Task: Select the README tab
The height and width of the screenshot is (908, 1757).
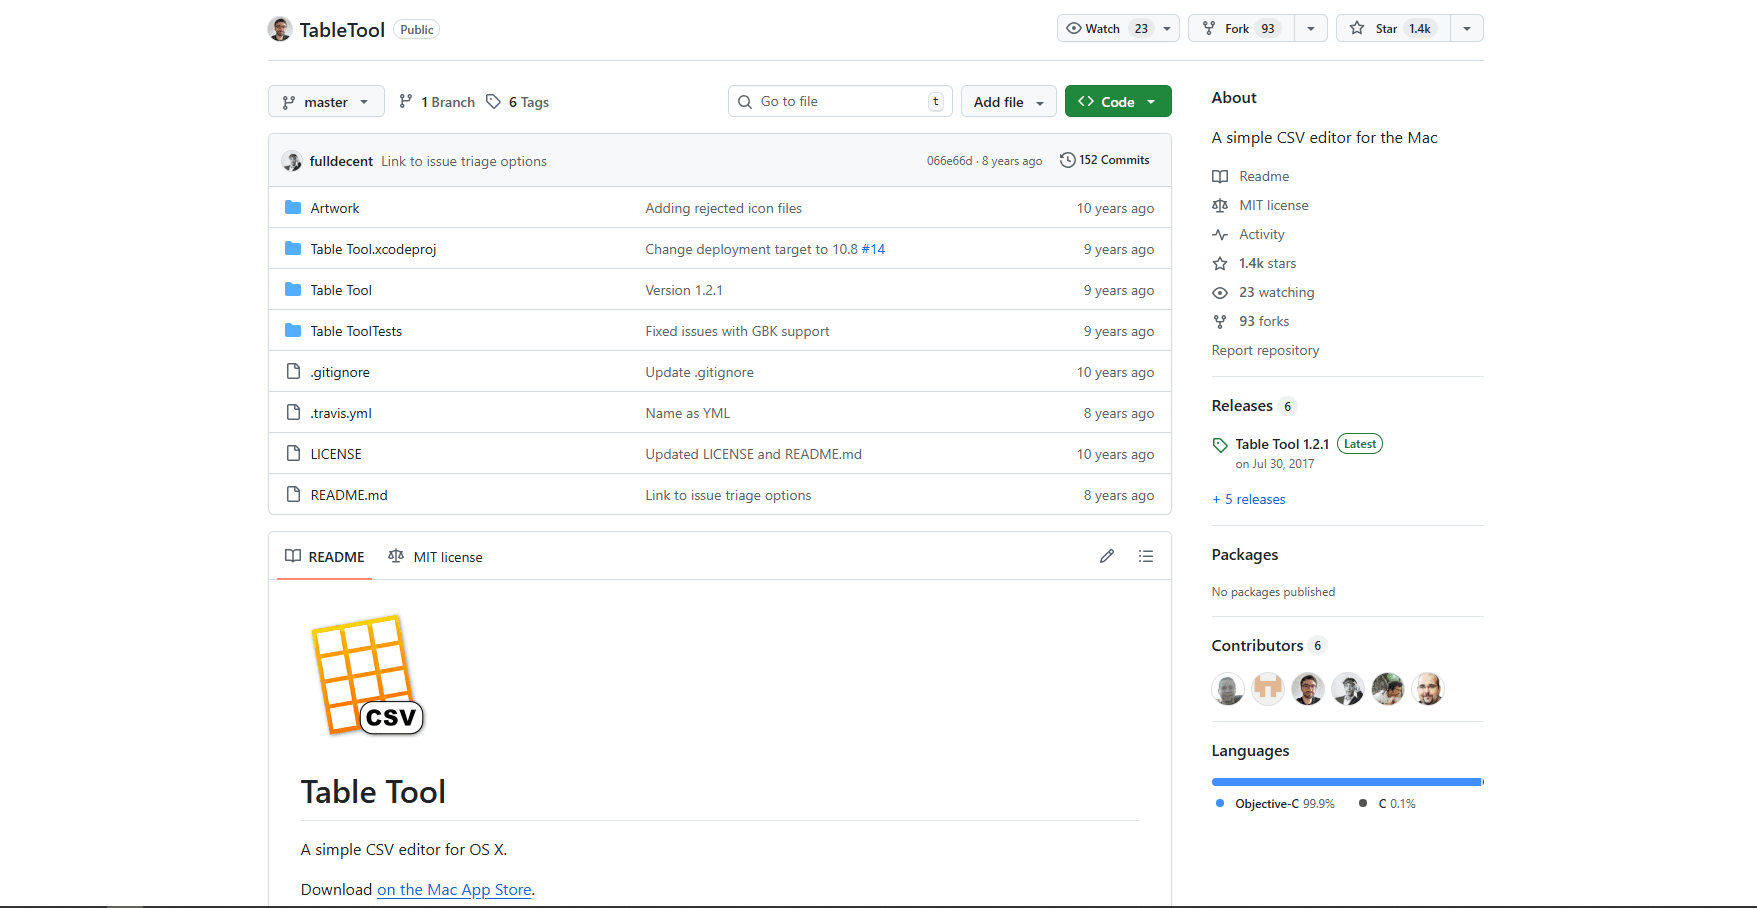Action: pyautogui.click(x=325, y=557)
